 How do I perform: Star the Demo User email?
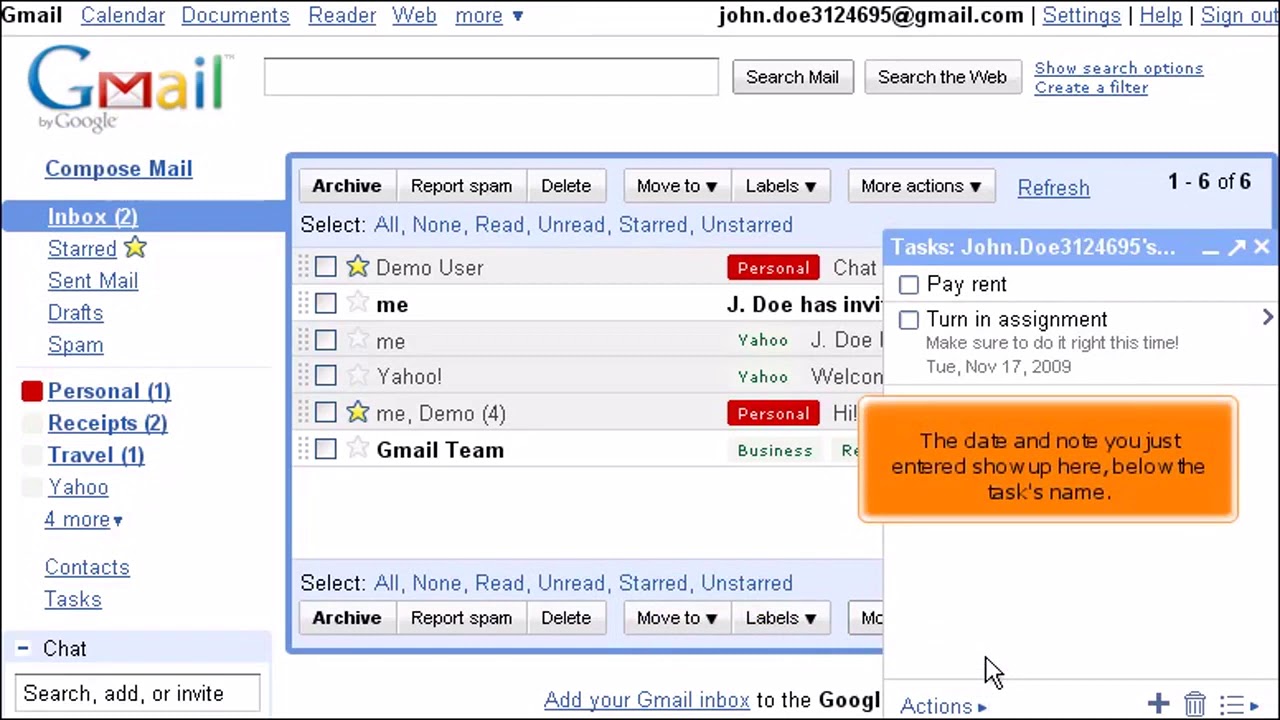tap(357, 267)
